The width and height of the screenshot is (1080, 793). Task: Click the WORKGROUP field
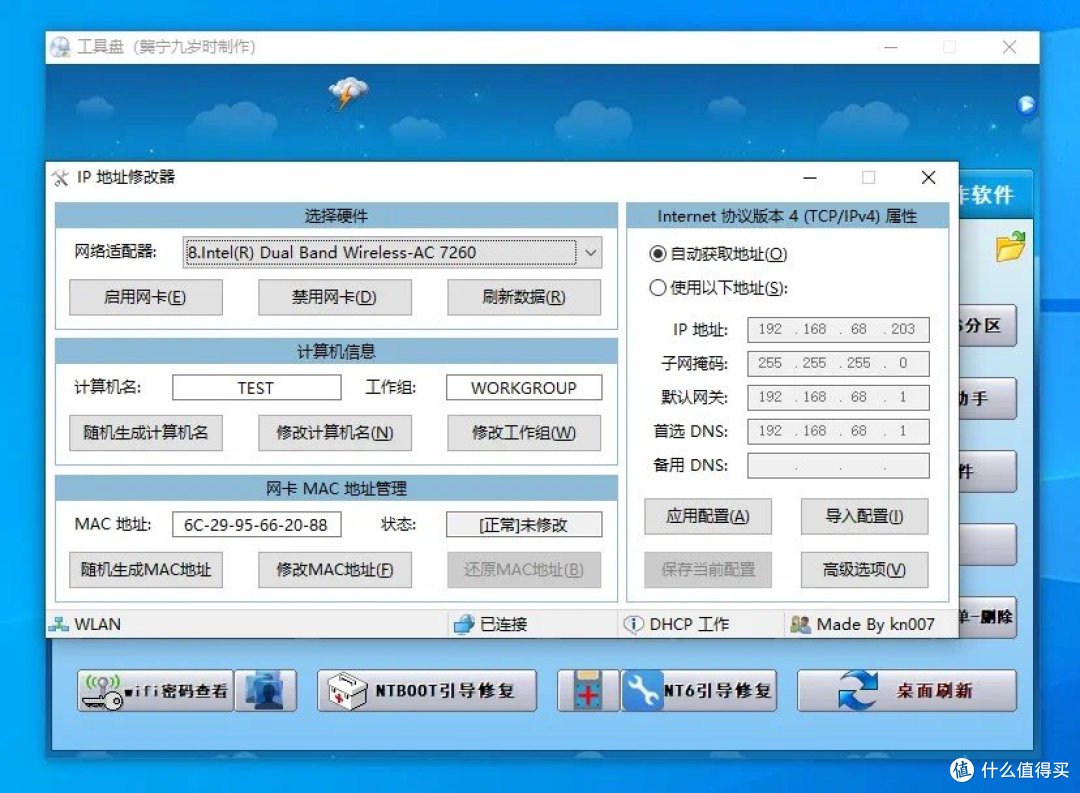(523, 388)
